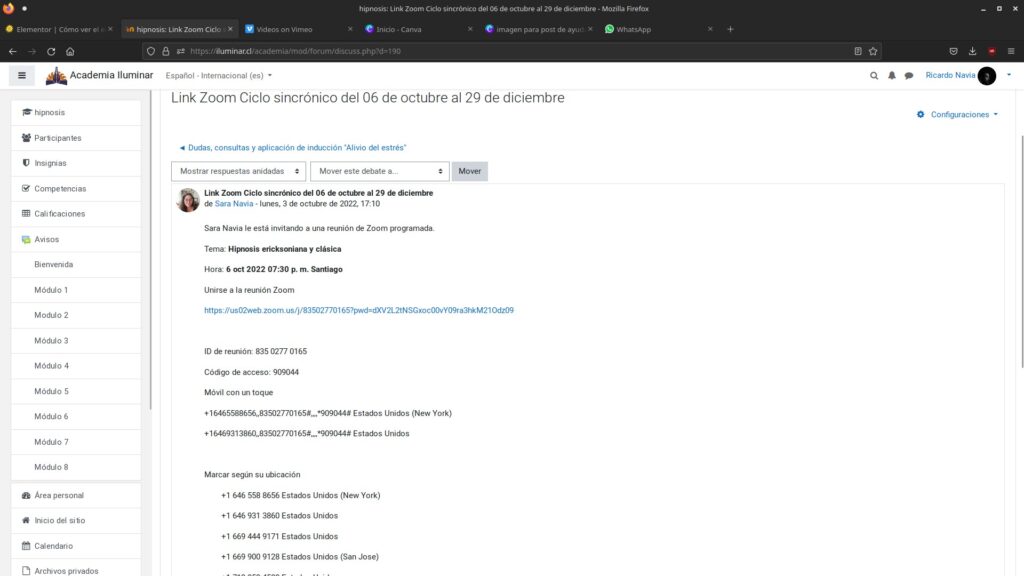1024x576 pixels.
Task: Switch to the Videos on Vimeo tab
Action: point(298,29)
